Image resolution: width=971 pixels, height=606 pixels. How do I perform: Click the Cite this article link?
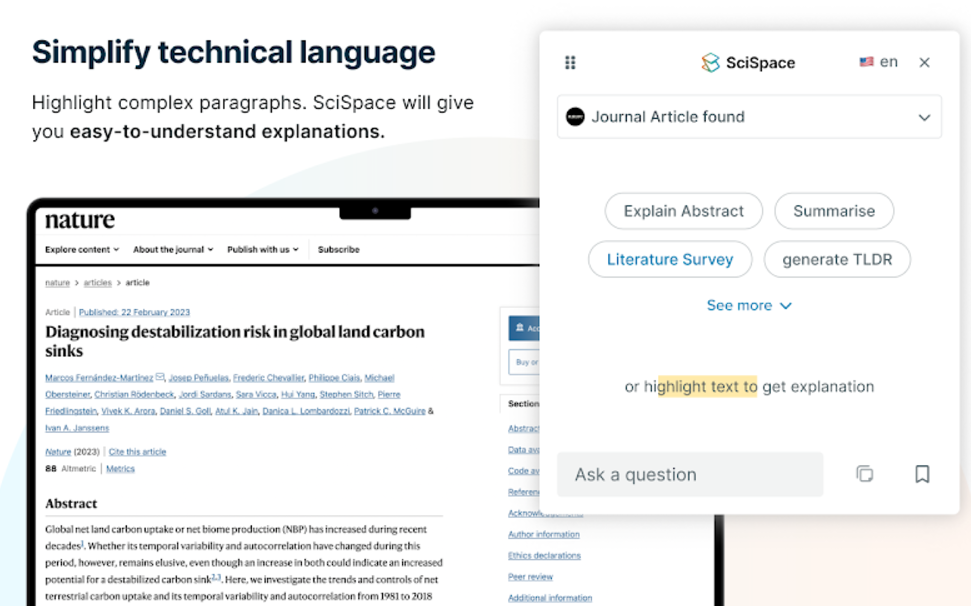click(137, 452)
